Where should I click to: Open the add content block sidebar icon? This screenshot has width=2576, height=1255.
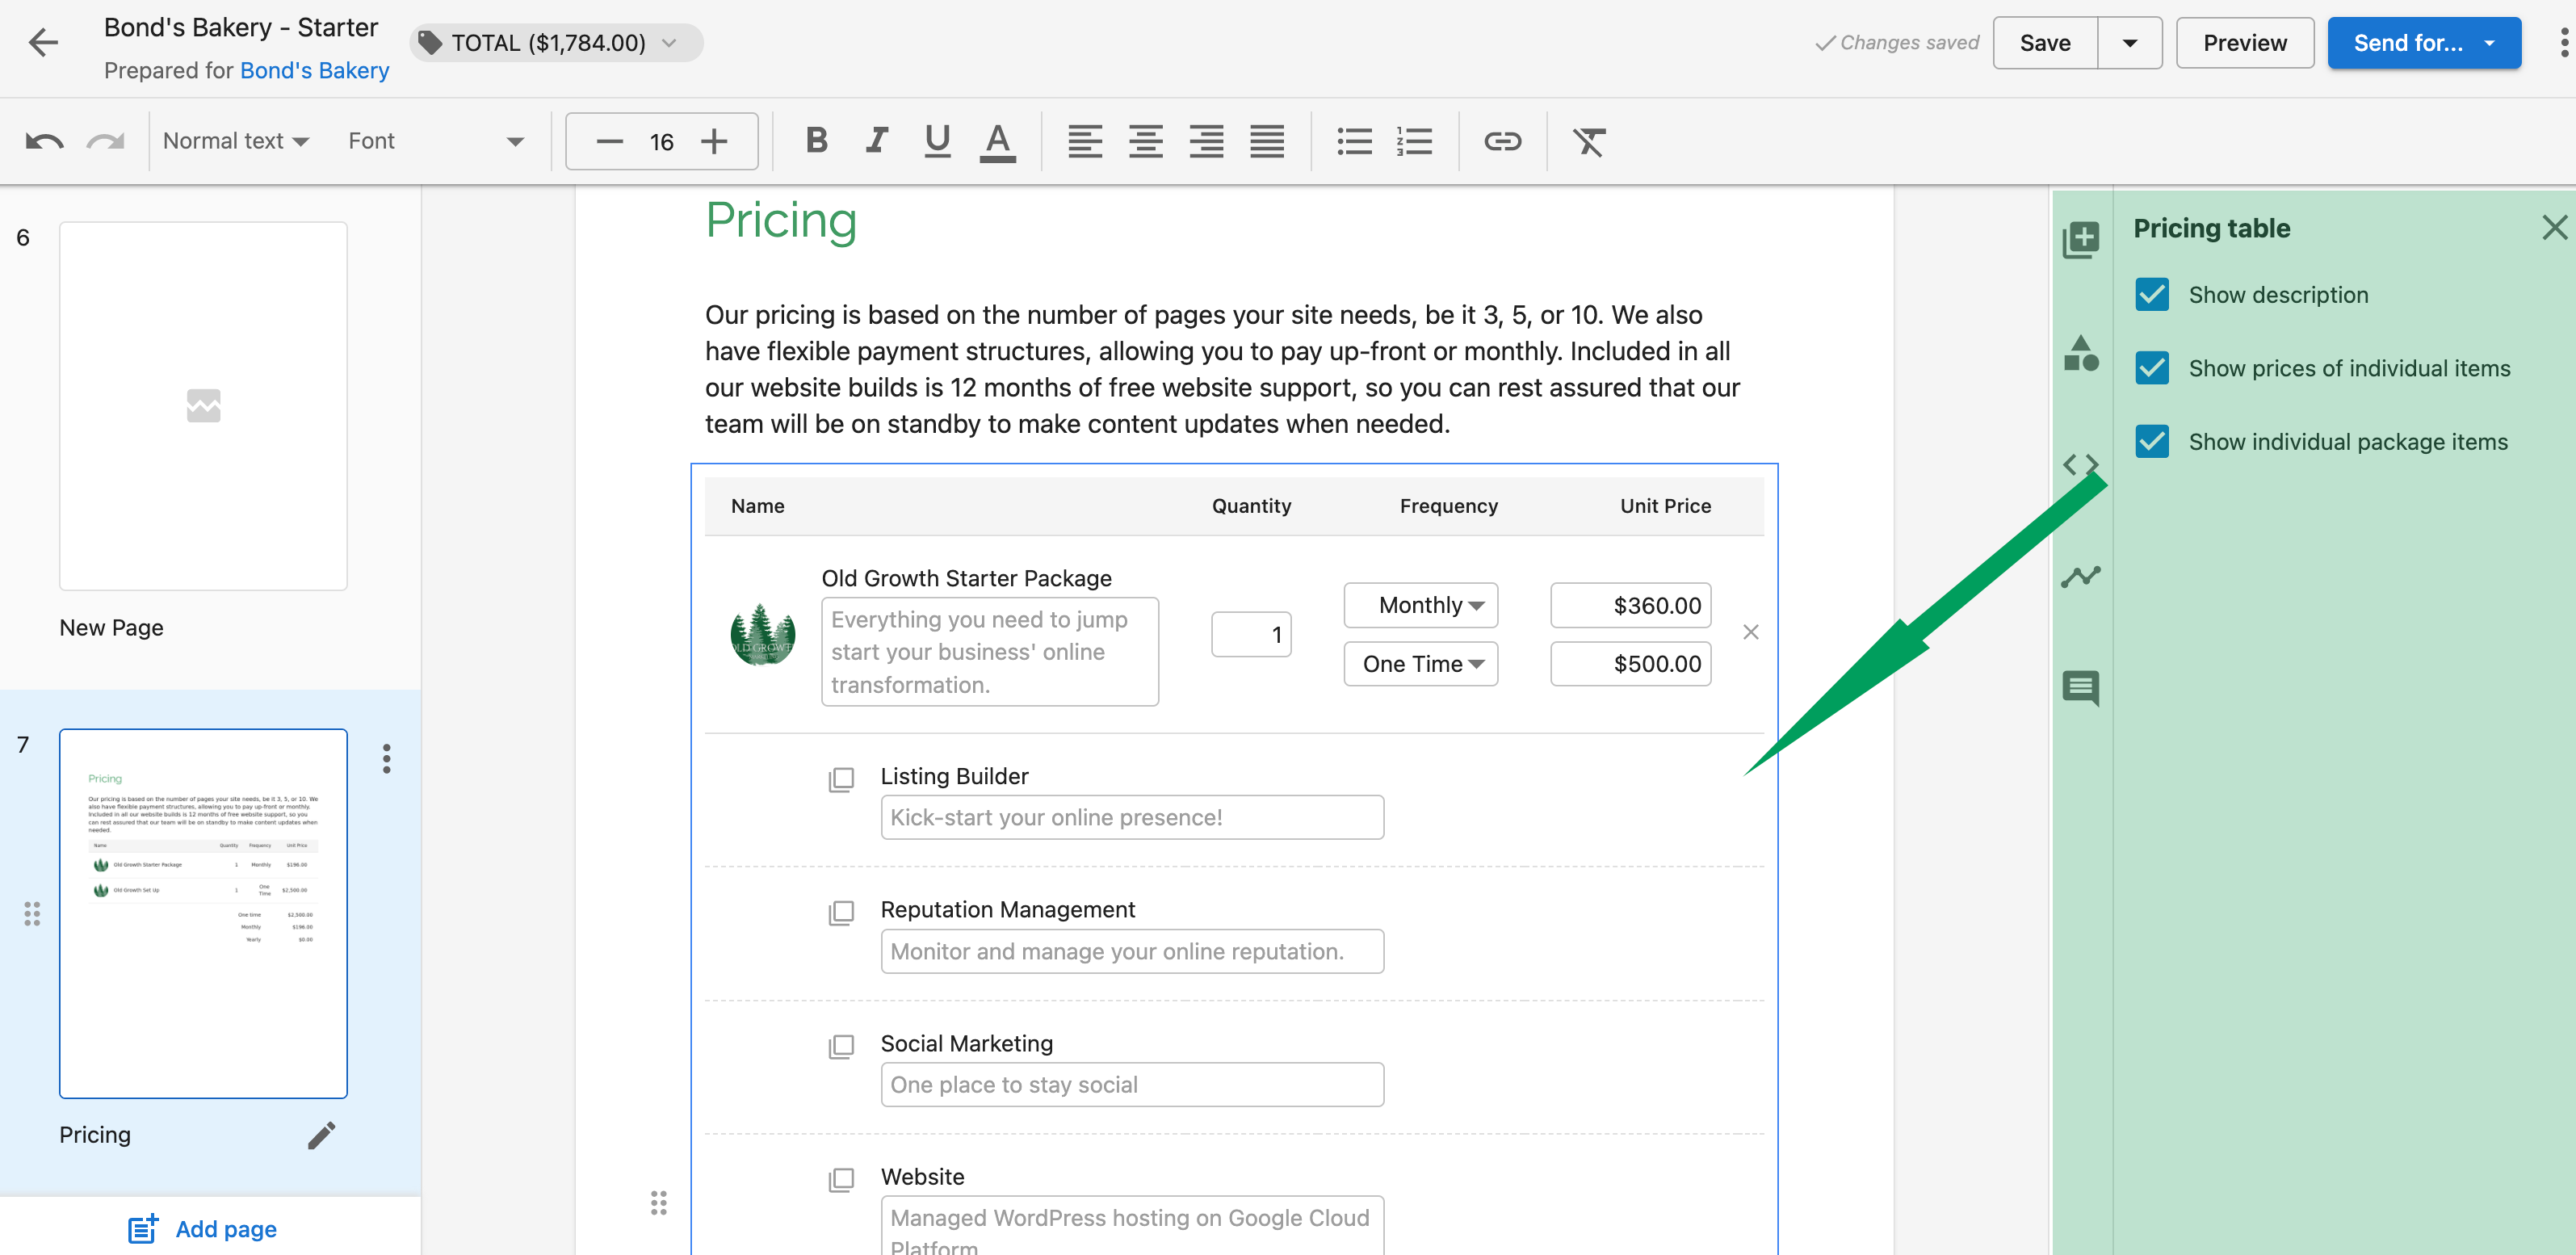(x=2081, y=240)
